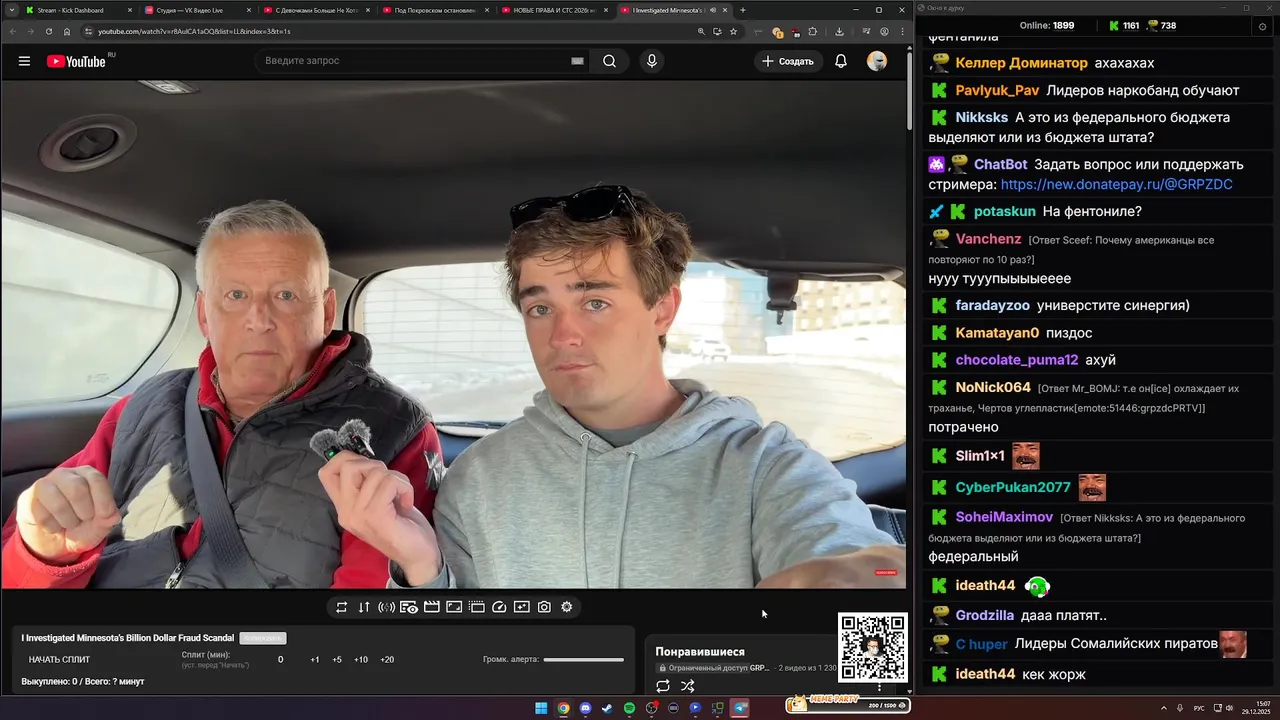
Task: Add +10 minutes to split
Action: [x=361, y=660]
